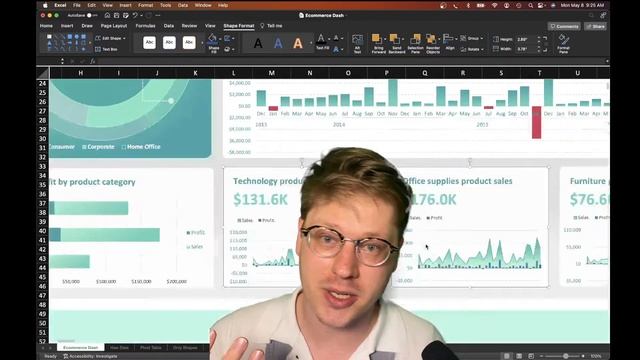Open the Home ribbon tab
Viewport: 640px width, 360px height.
click(x=46, y=26)
